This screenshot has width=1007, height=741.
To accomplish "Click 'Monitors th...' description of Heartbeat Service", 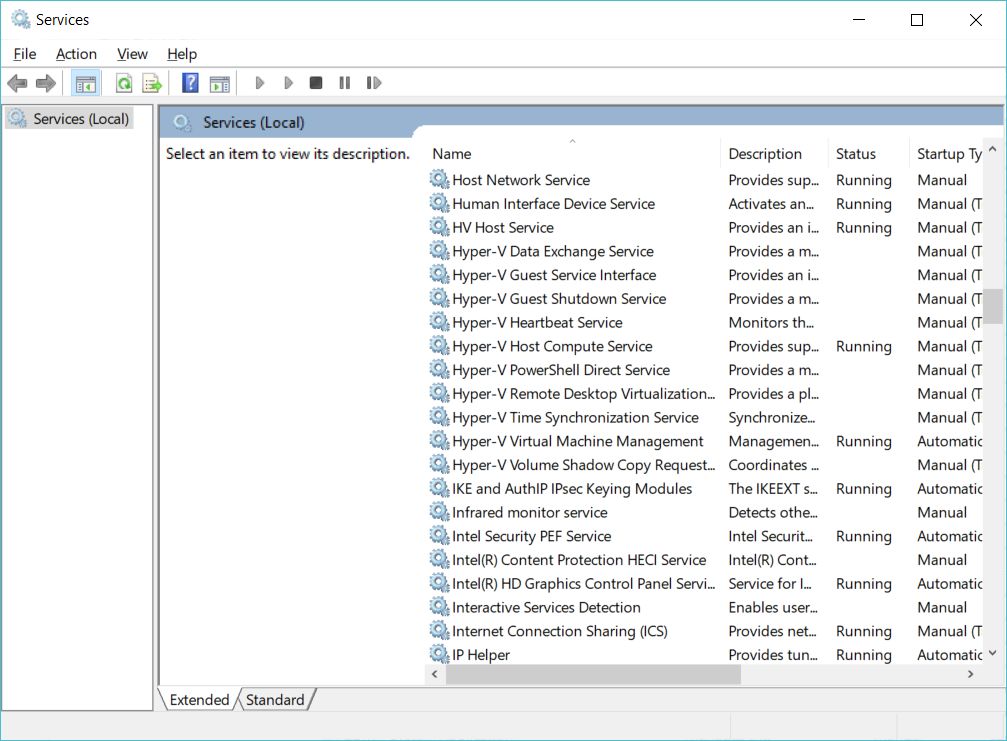I will [x=771, y=322].
